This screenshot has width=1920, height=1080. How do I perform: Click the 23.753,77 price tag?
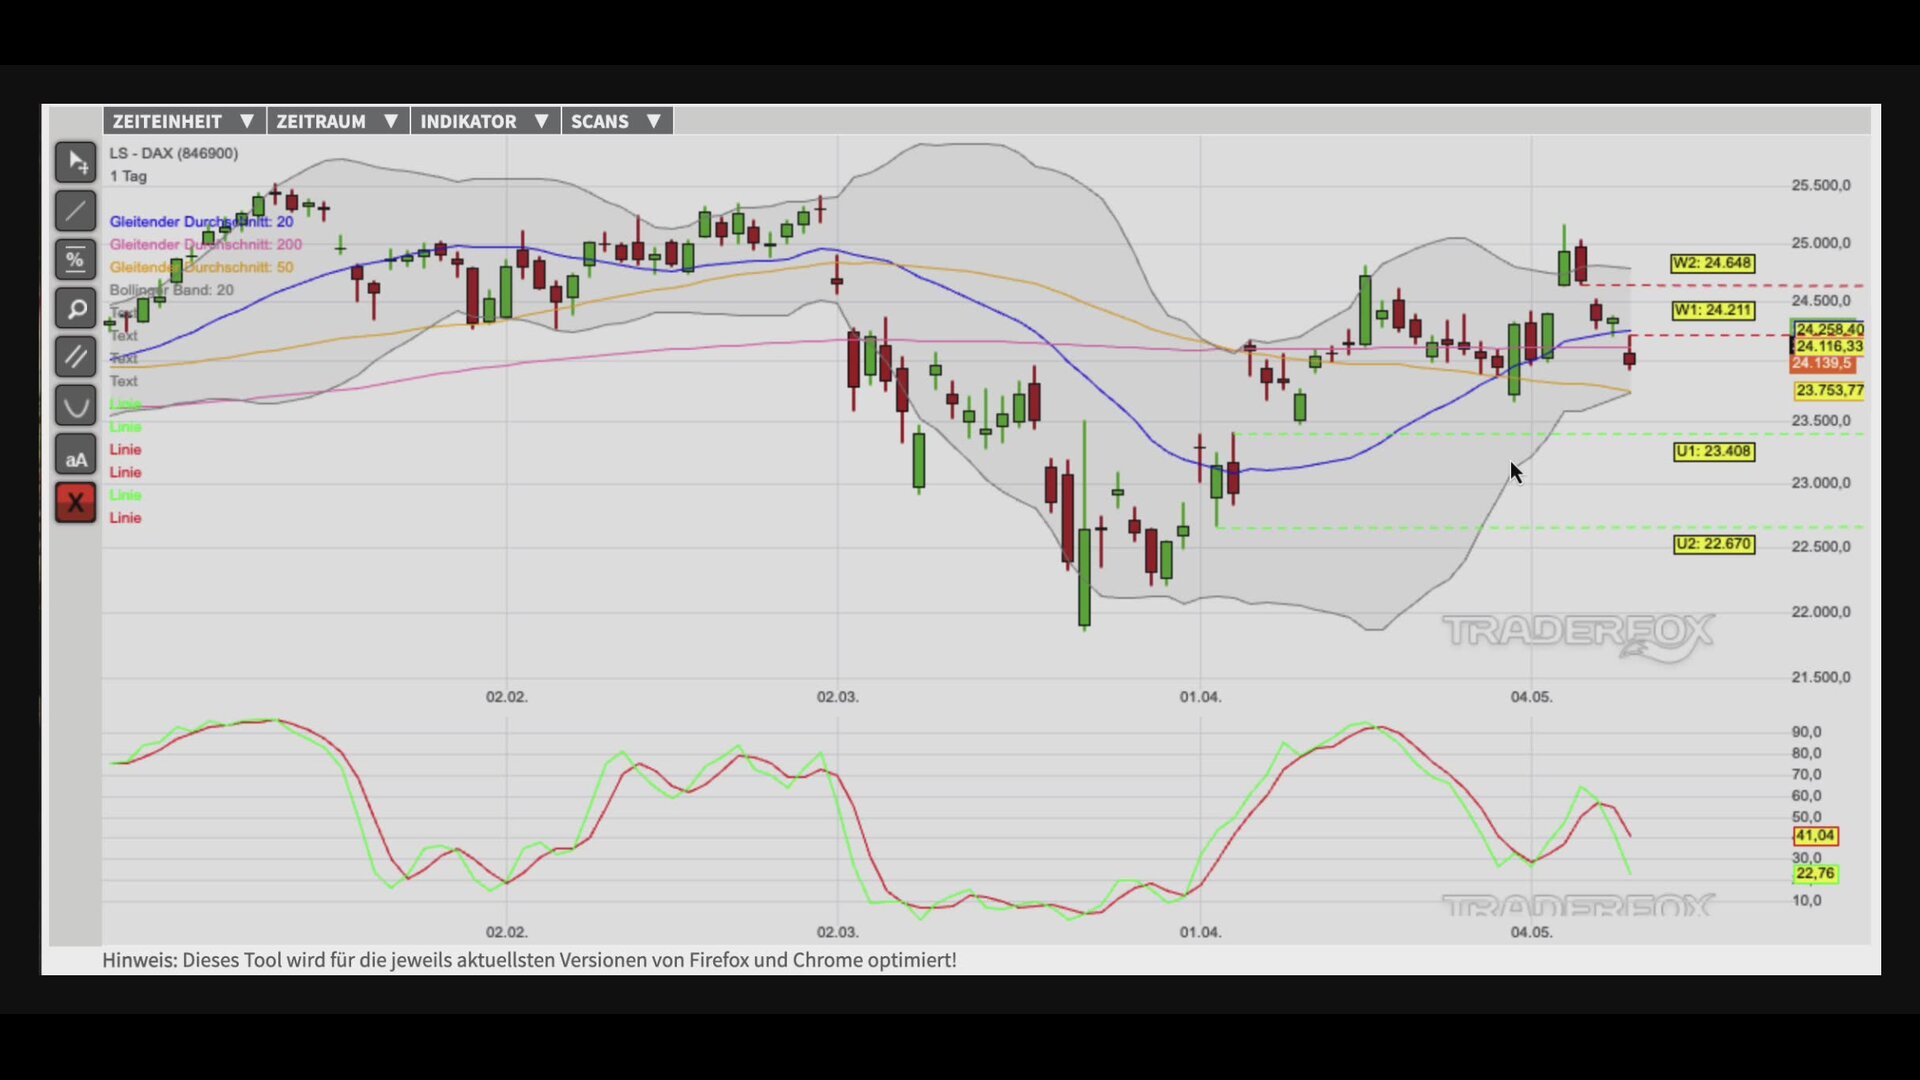(1829, 391)
